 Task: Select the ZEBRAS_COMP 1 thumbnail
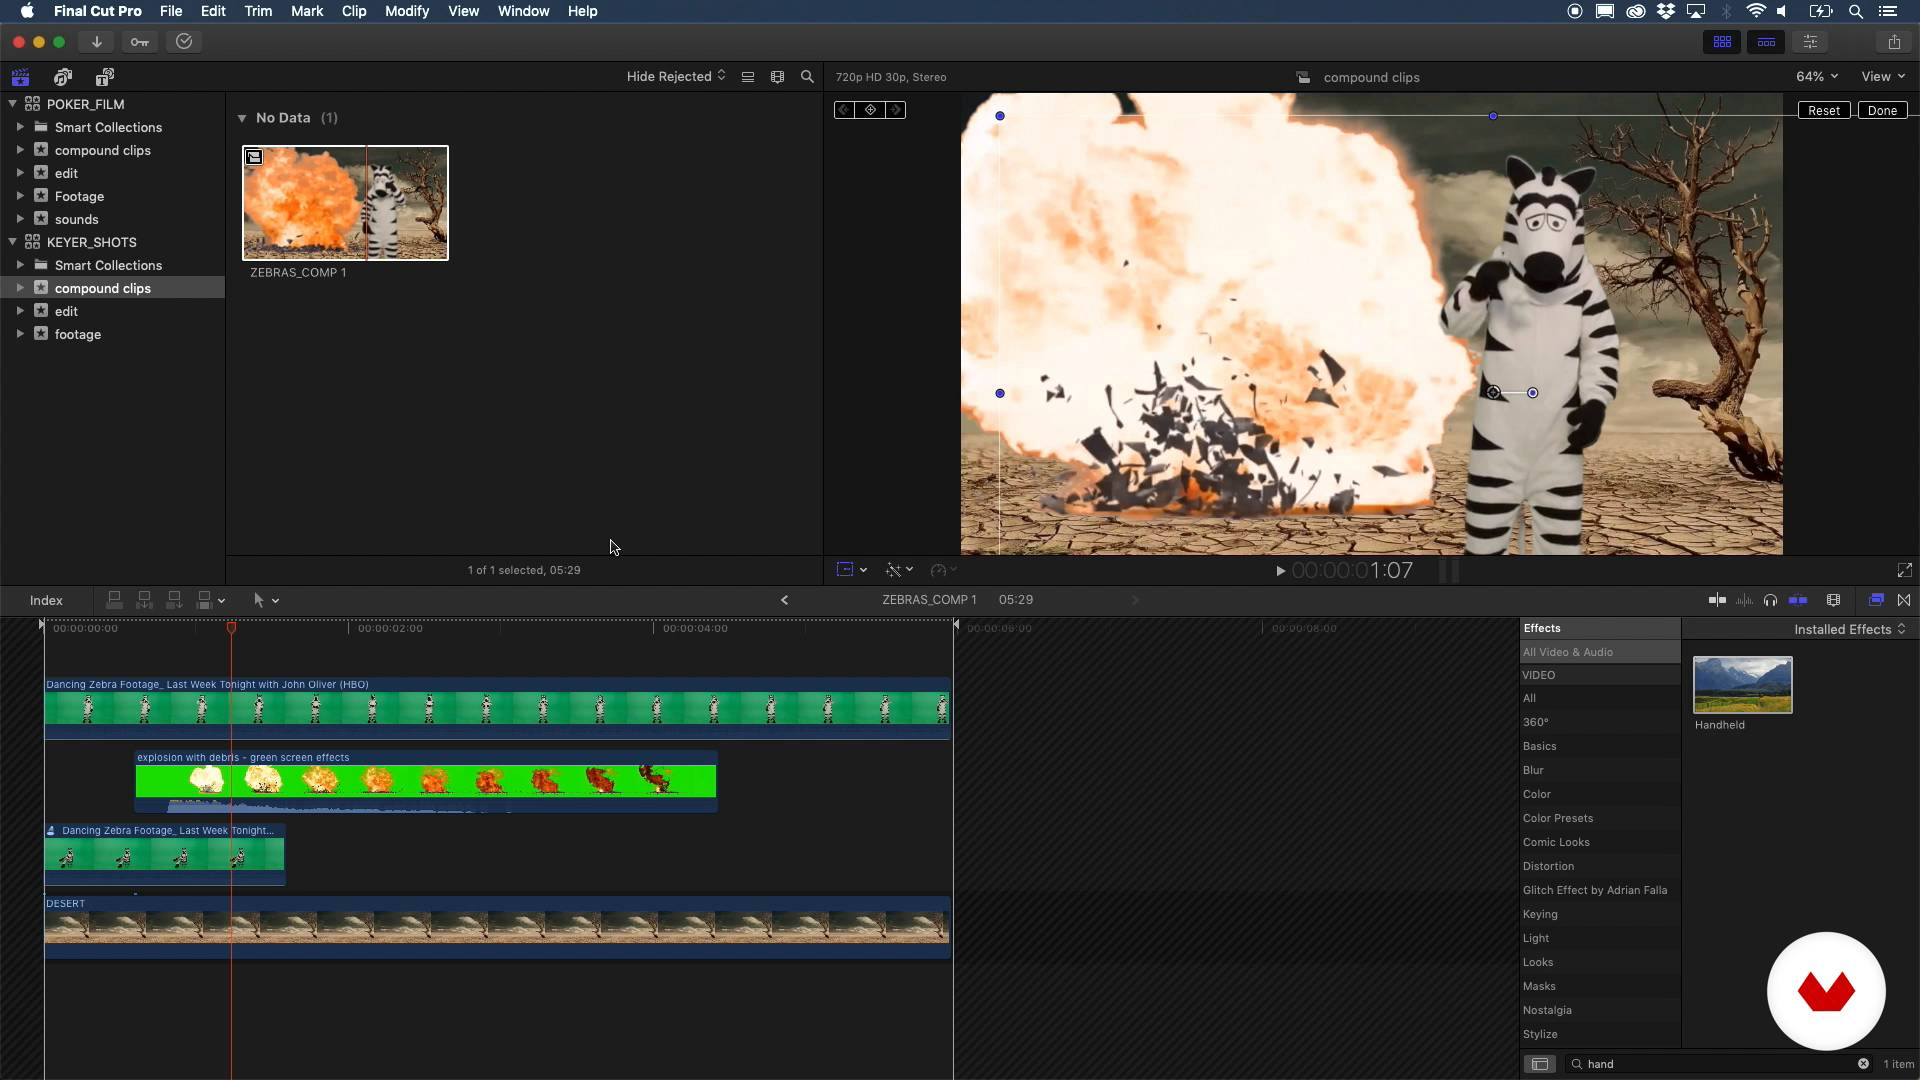point(345,203)
